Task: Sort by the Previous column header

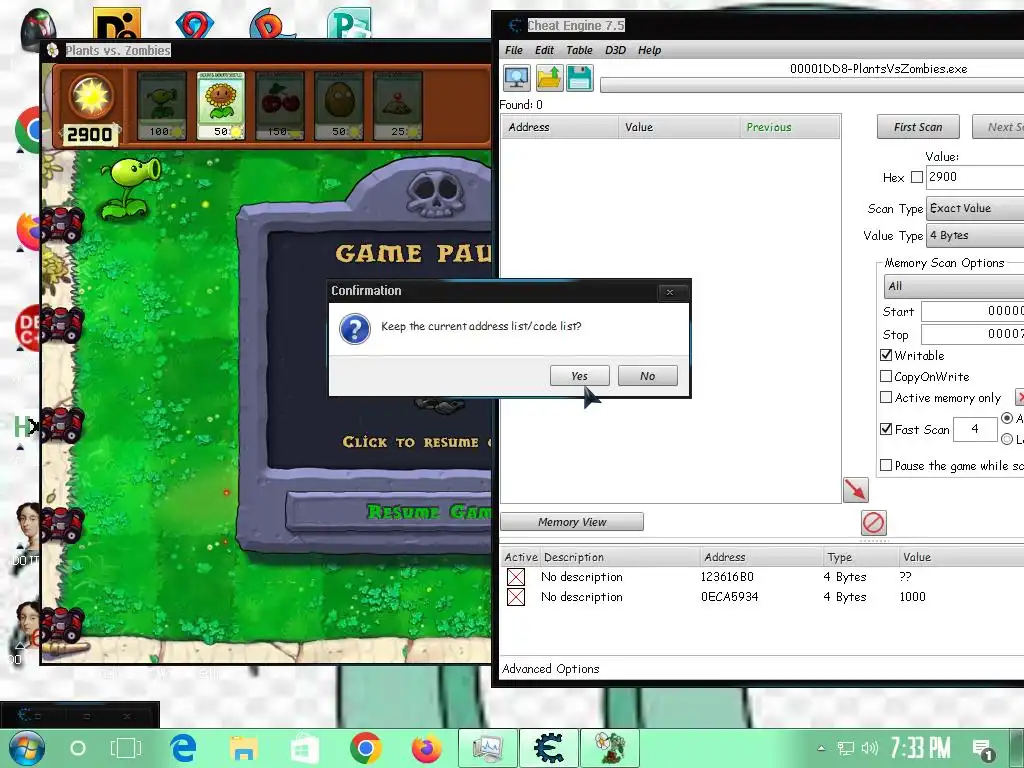Action: click(x=790, y=127)
